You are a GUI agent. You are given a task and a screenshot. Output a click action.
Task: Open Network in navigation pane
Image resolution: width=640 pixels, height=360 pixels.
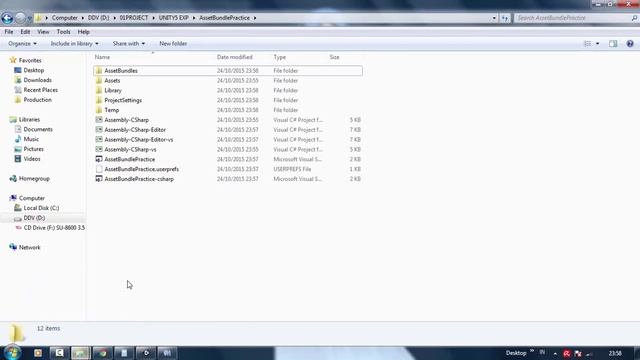[x=29, y=248]
